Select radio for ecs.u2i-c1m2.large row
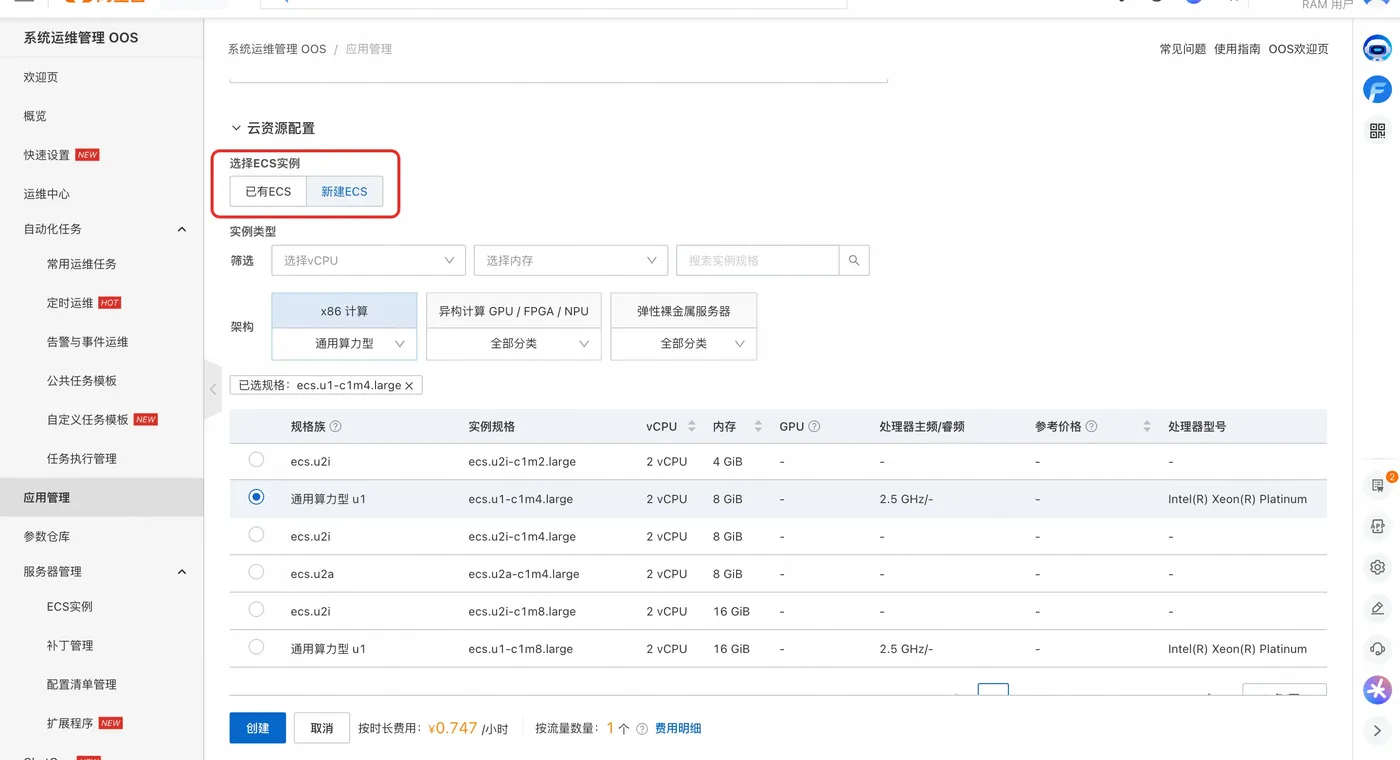The height and width of the screenshot is (760, 1400). click(x=256, y=460)
